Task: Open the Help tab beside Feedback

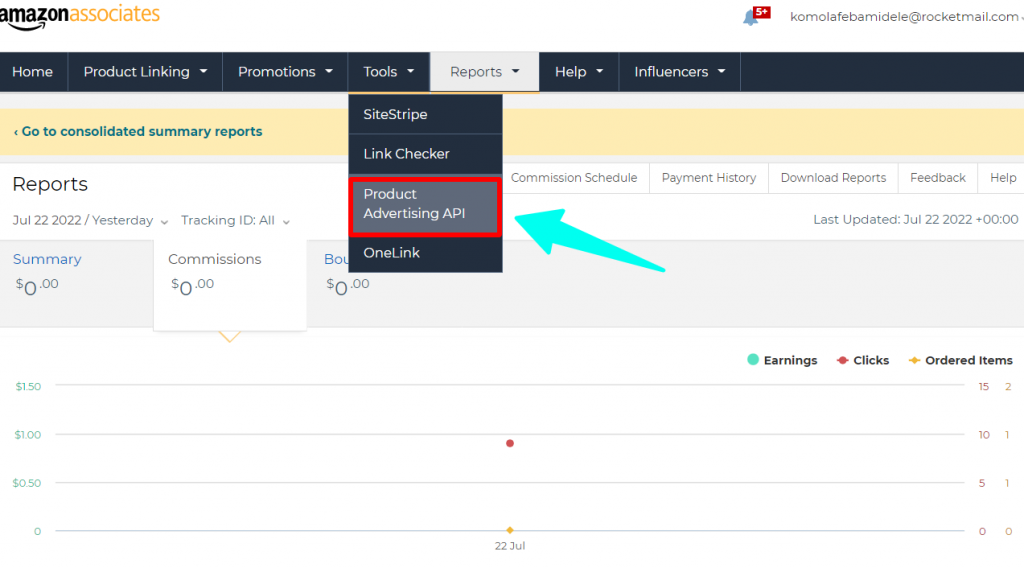Action: (1002, 178)
